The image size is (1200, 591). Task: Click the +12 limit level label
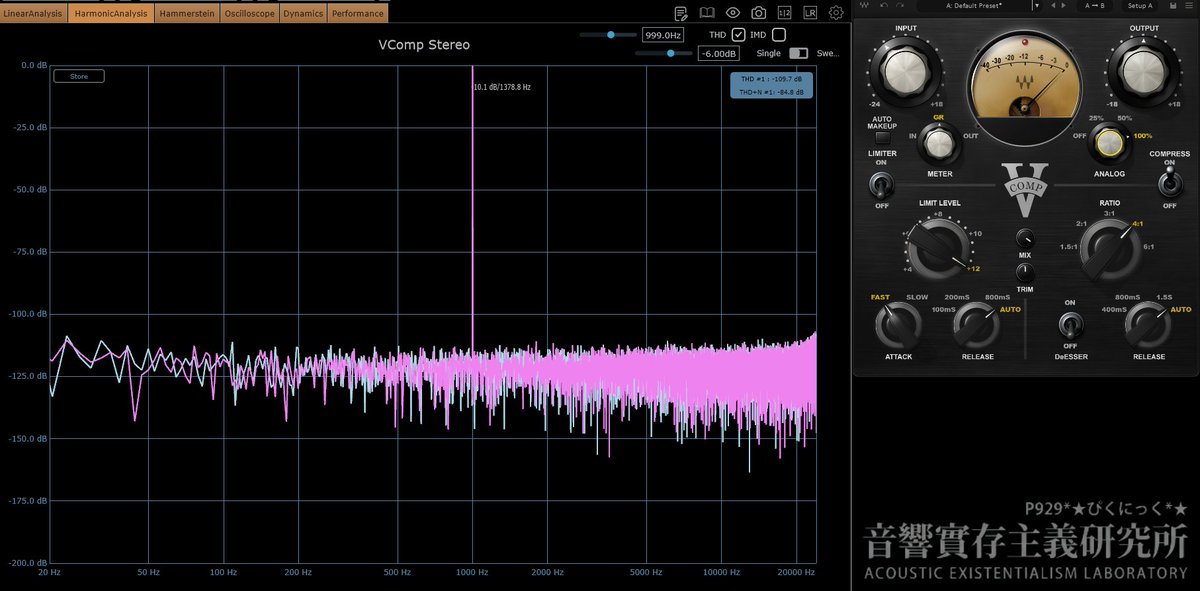click(973, 269)
